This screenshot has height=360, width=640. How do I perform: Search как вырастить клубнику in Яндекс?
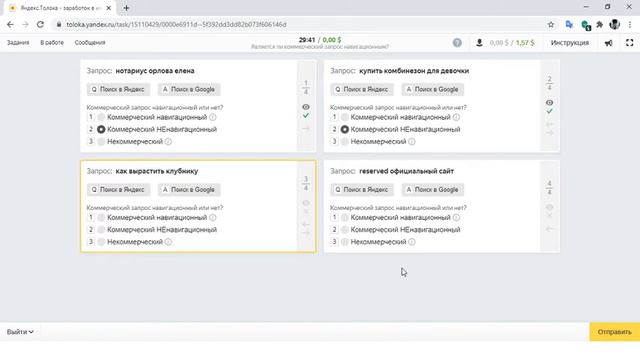(x=118, y=190)
